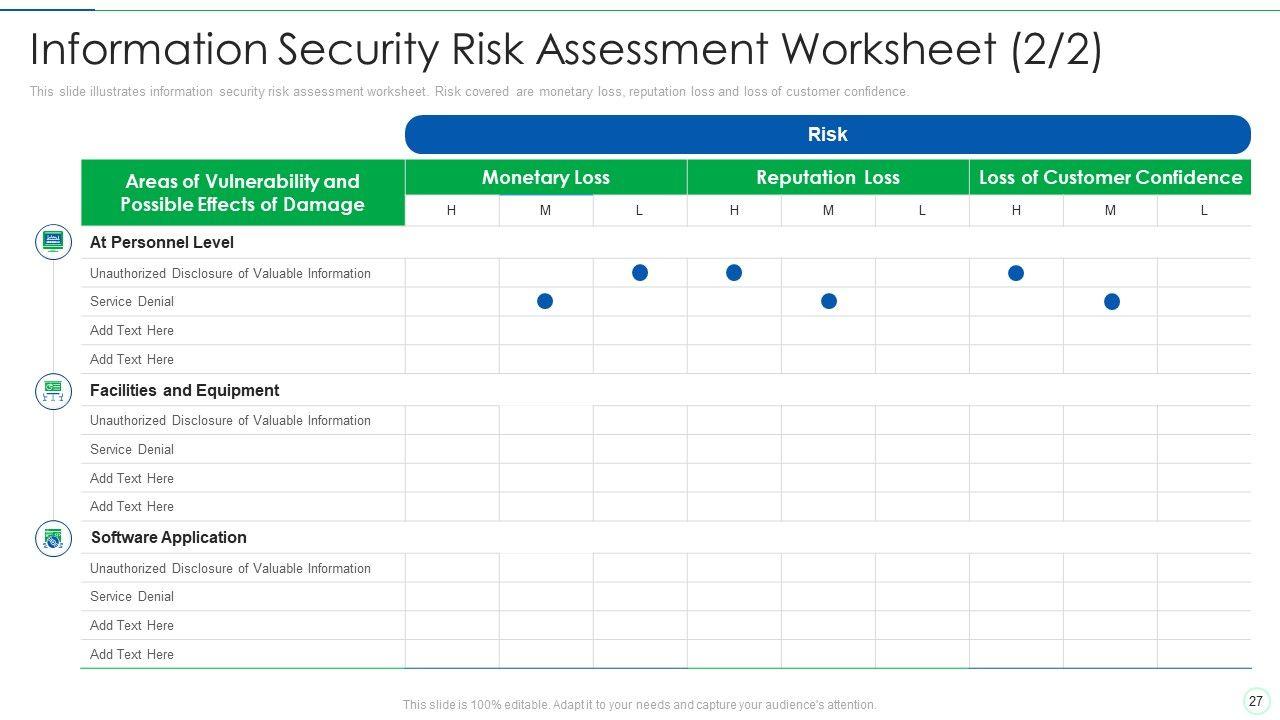Click the Monetary Loss low-risk dot for Unauthorized Disclosure

[x=640, y=273]
